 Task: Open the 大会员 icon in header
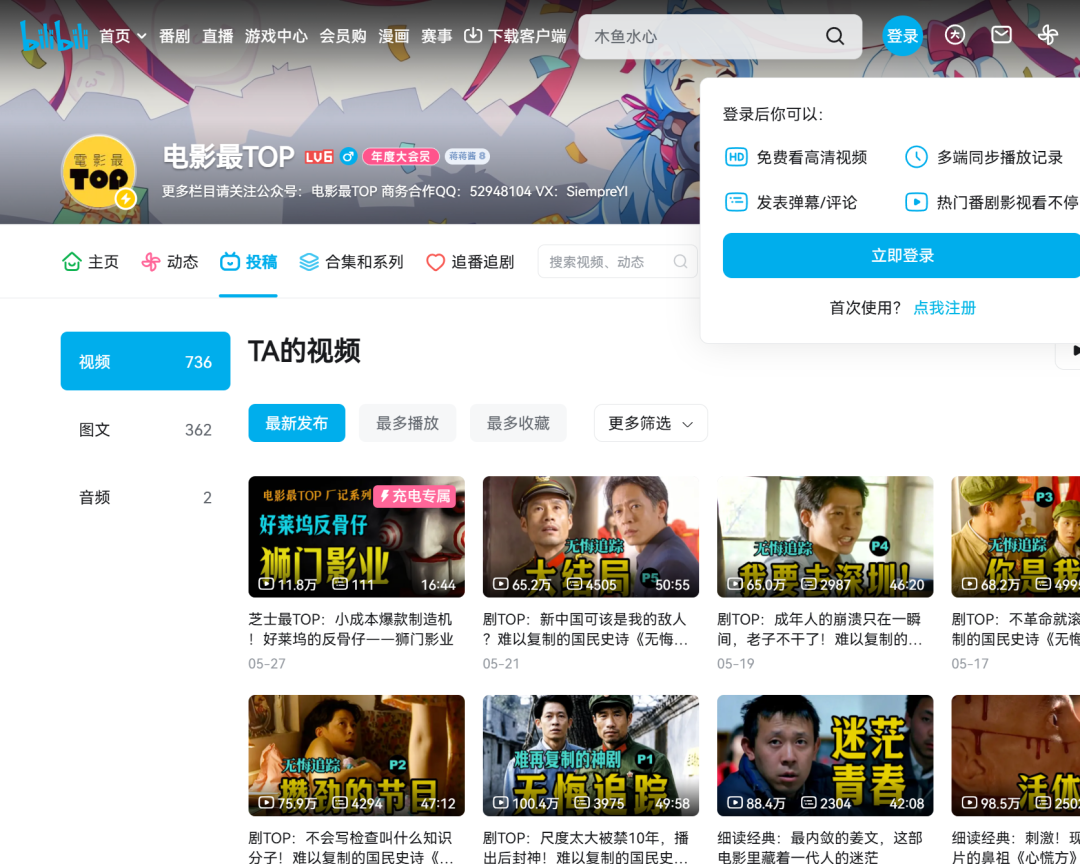click(955, 35)
